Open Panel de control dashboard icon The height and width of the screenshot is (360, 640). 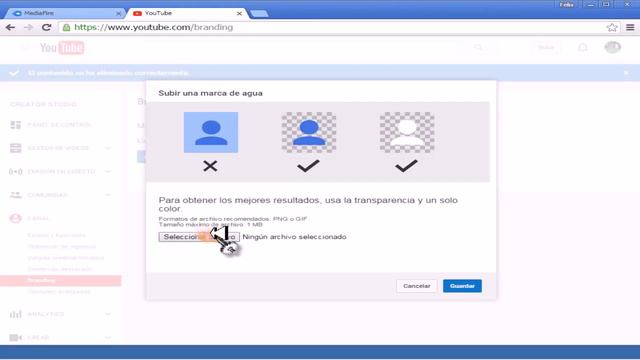coord(16,124)
